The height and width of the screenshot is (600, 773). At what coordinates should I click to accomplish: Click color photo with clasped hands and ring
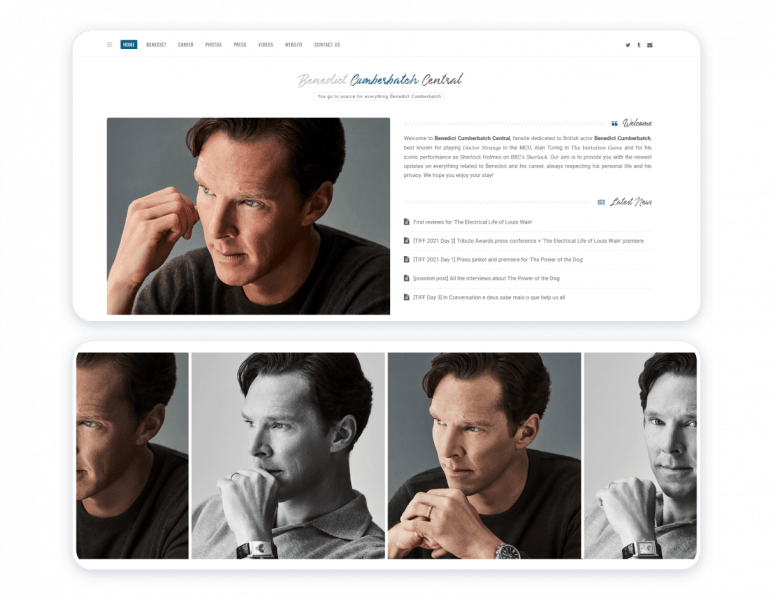484,456
